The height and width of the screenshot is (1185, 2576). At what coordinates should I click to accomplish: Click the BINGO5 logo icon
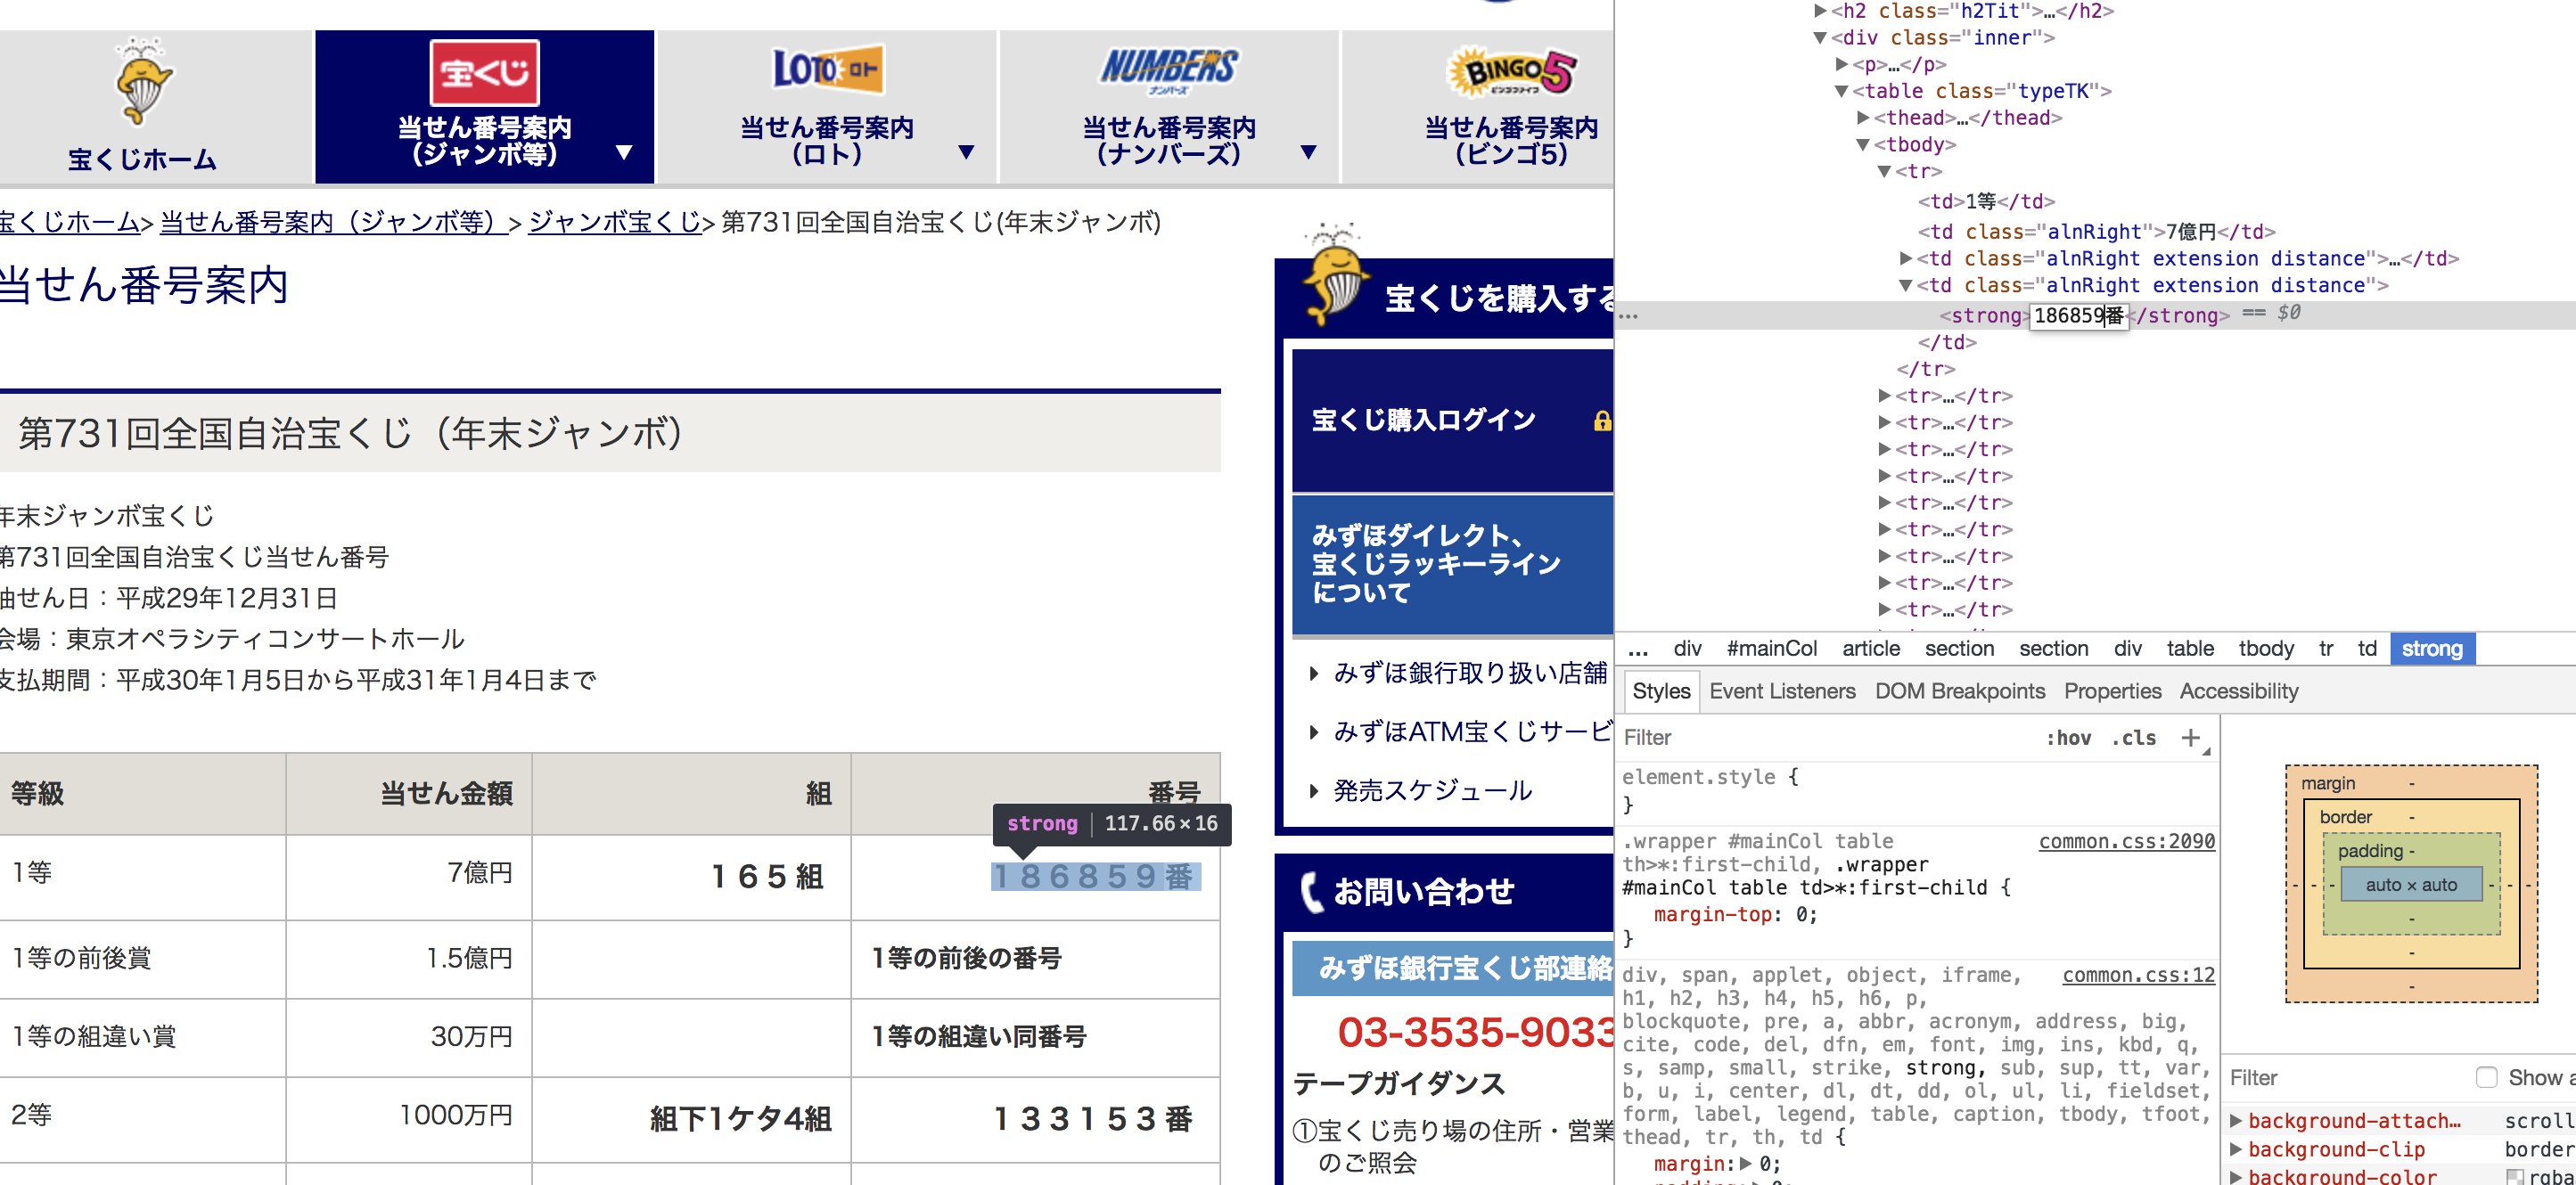click(1511, 72)
